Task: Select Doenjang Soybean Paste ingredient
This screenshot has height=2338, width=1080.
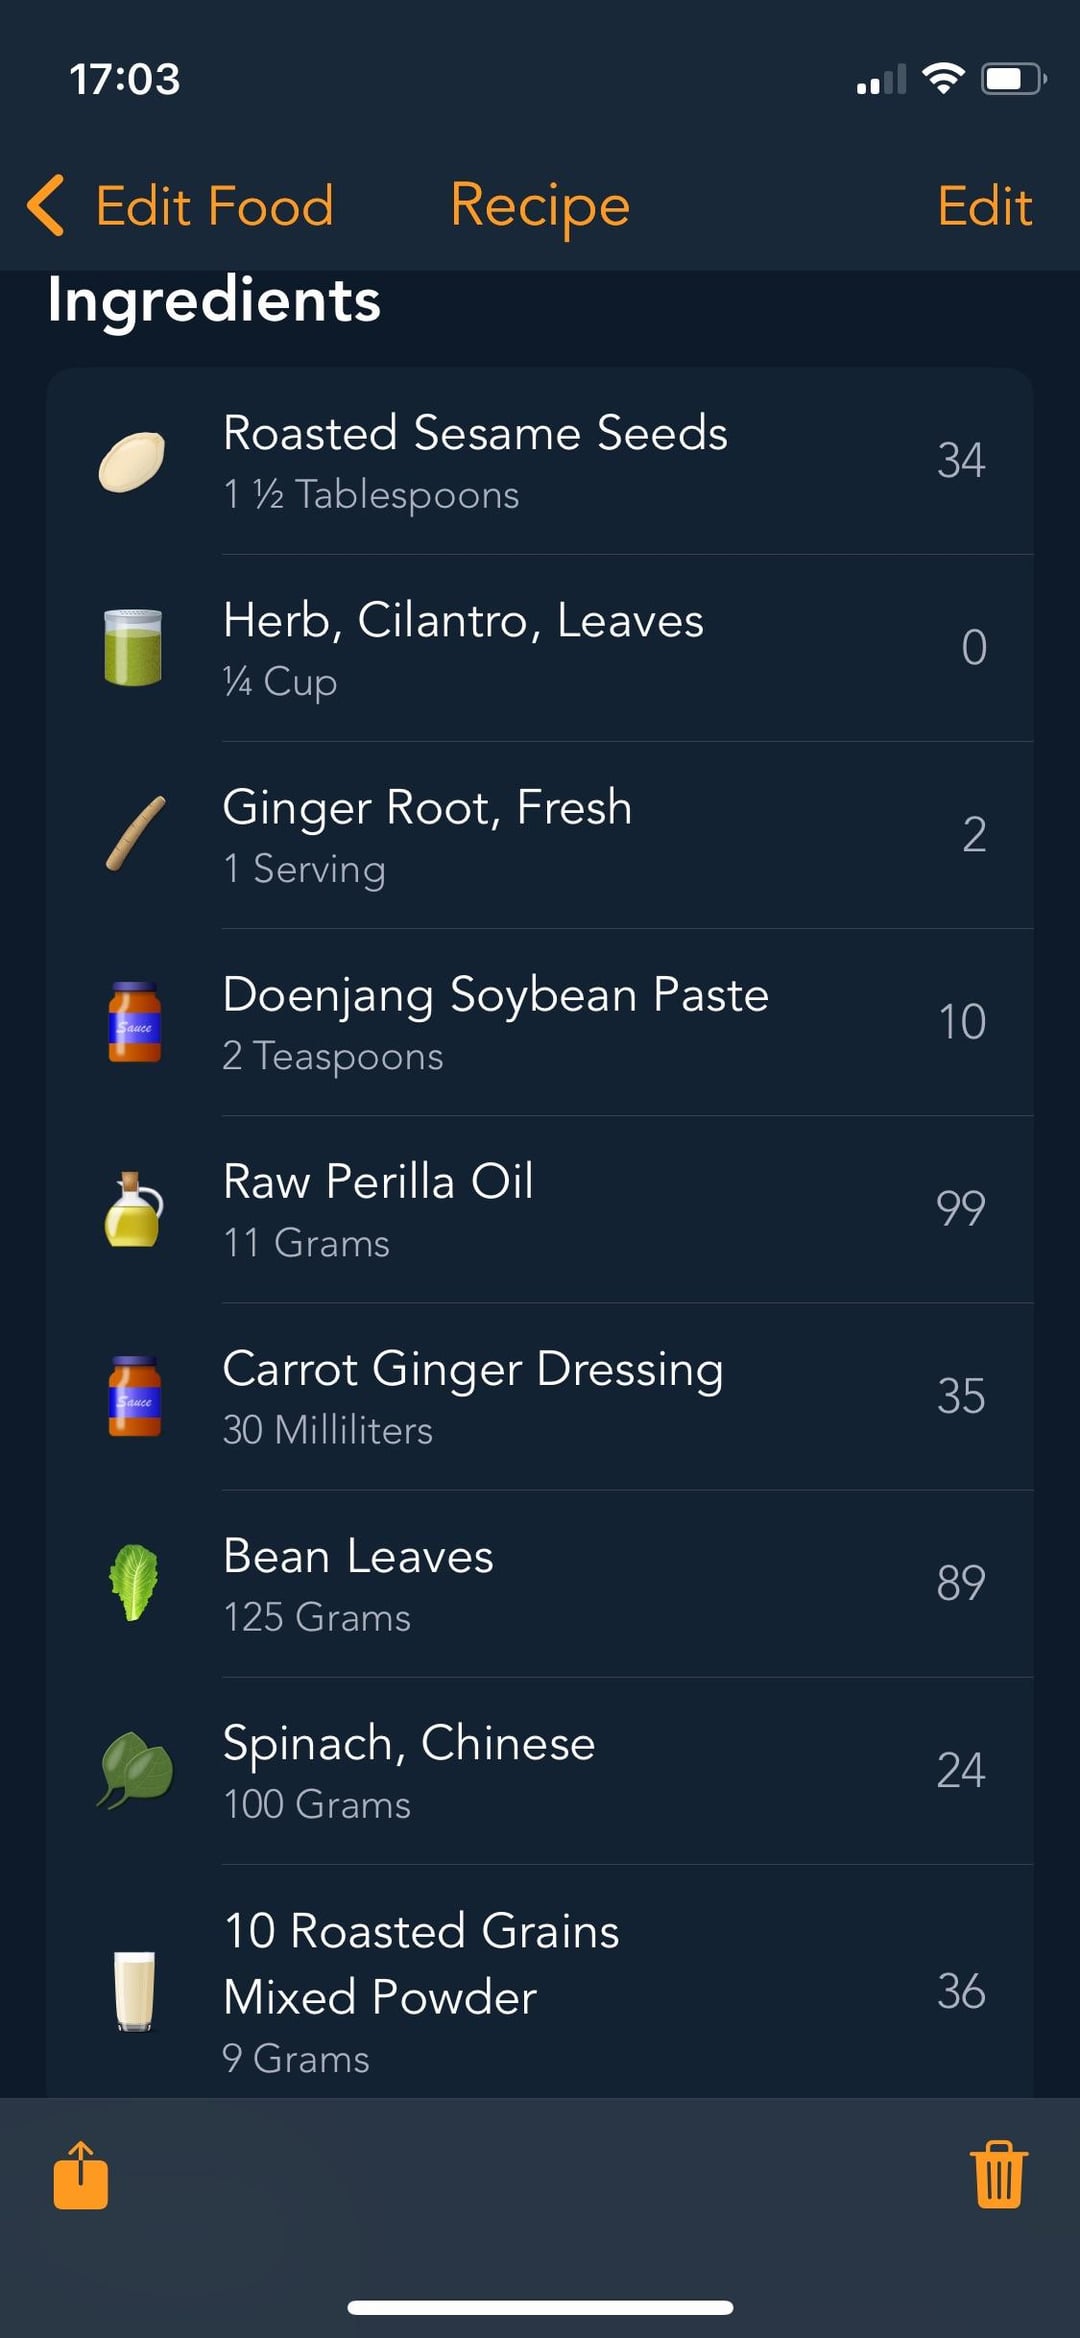Action: 495,1022
